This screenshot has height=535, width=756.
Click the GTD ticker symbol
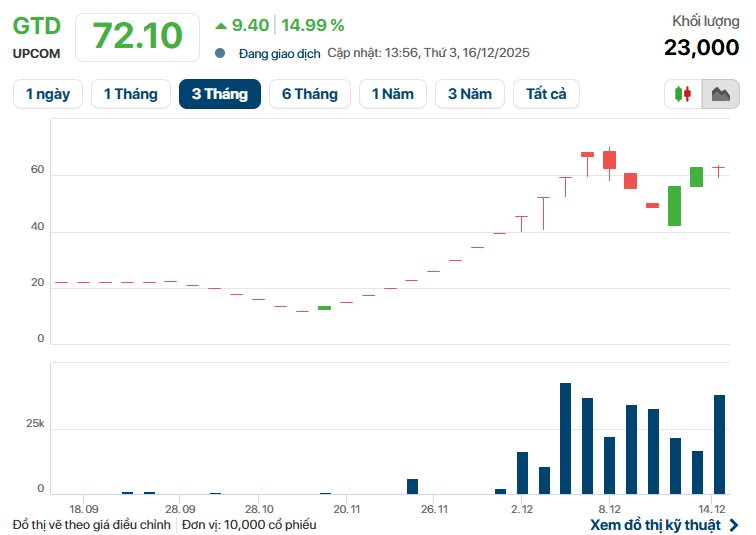(37, 26)
